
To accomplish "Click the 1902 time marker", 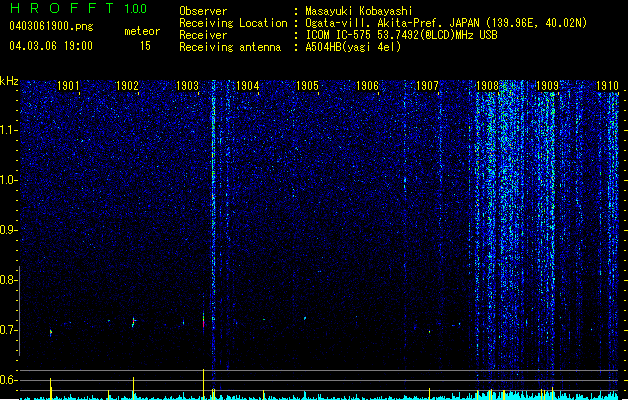I will point(127,85).
